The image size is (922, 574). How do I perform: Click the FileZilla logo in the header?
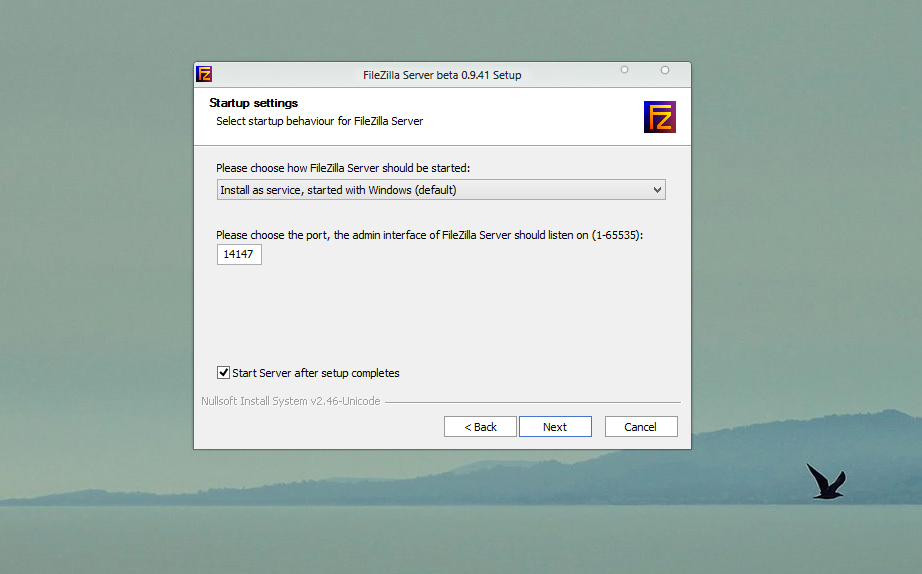click(x=660, y=116)
